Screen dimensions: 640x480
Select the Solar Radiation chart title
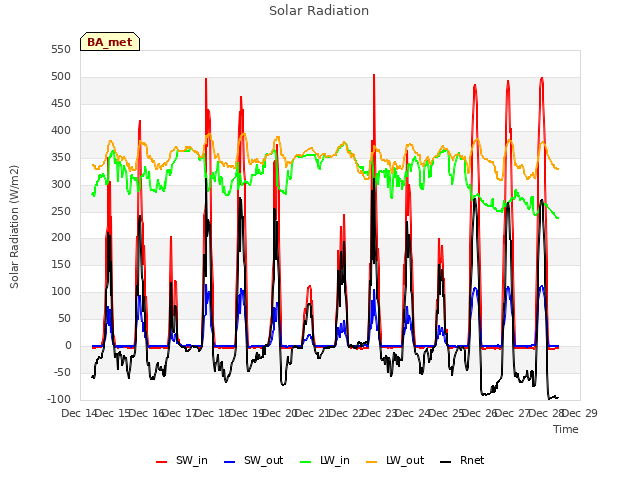319,11
